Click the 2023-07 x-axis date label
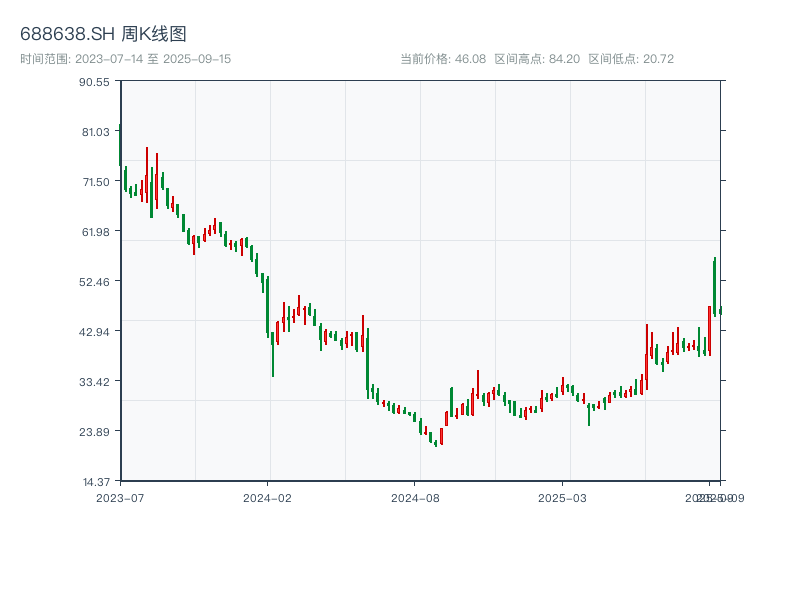Viewport: 800px width, 600px height. tap(120, 497)
